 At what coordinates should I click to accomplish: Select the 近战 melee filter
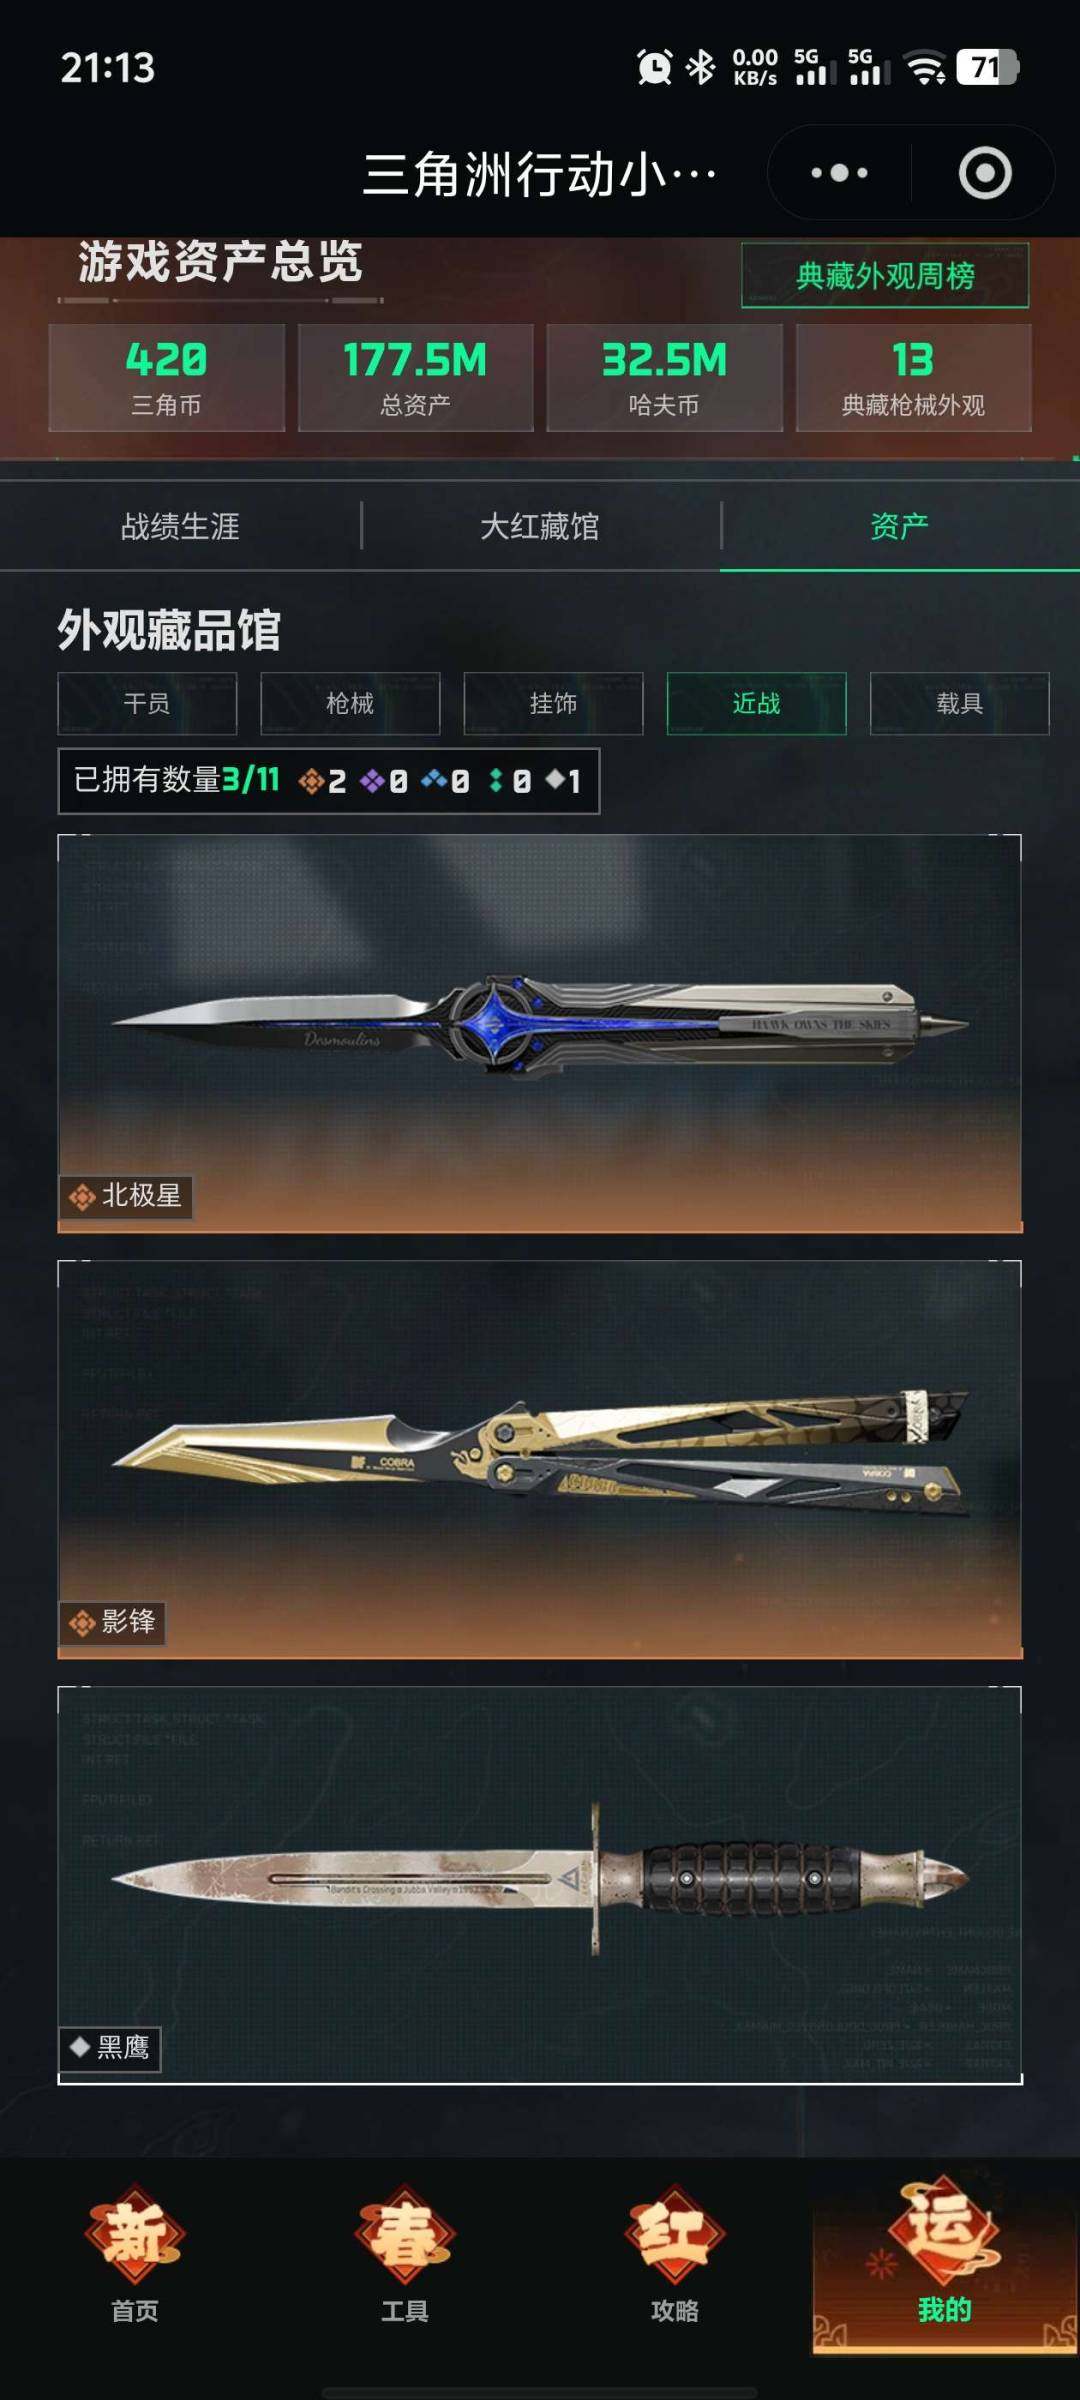[757, 704]
